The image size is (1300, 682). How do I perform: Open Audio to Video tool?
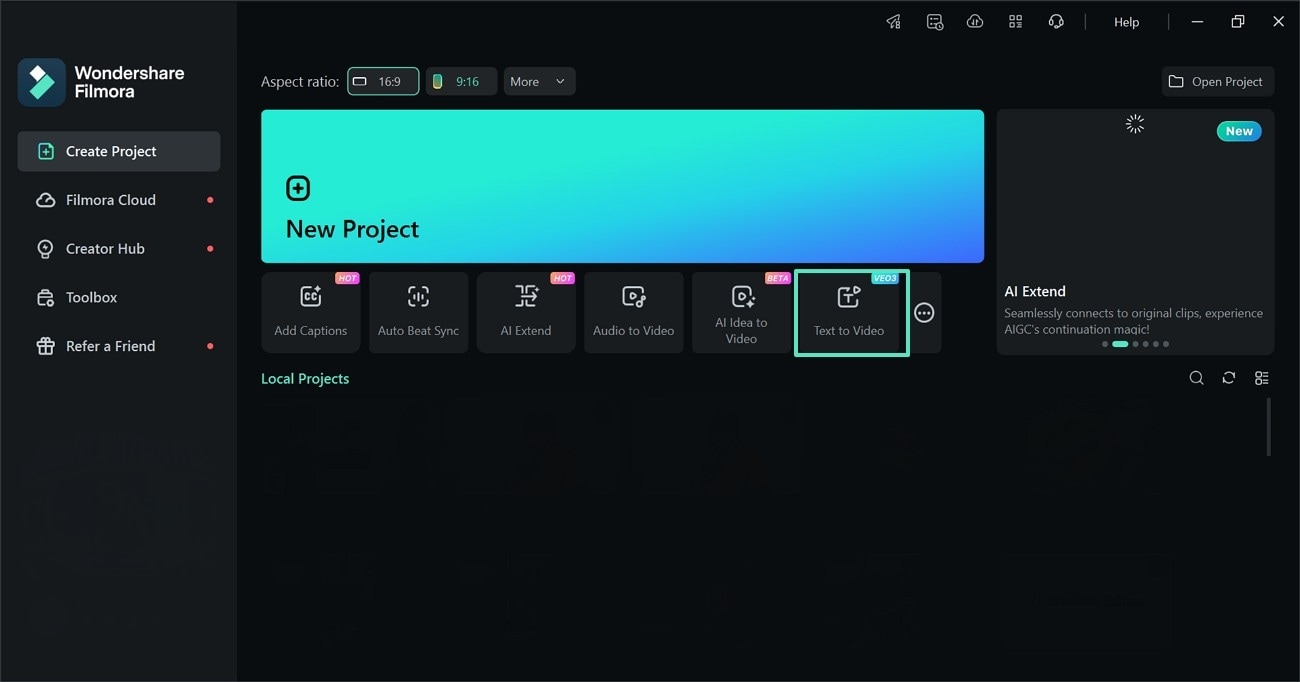point(634,312)
